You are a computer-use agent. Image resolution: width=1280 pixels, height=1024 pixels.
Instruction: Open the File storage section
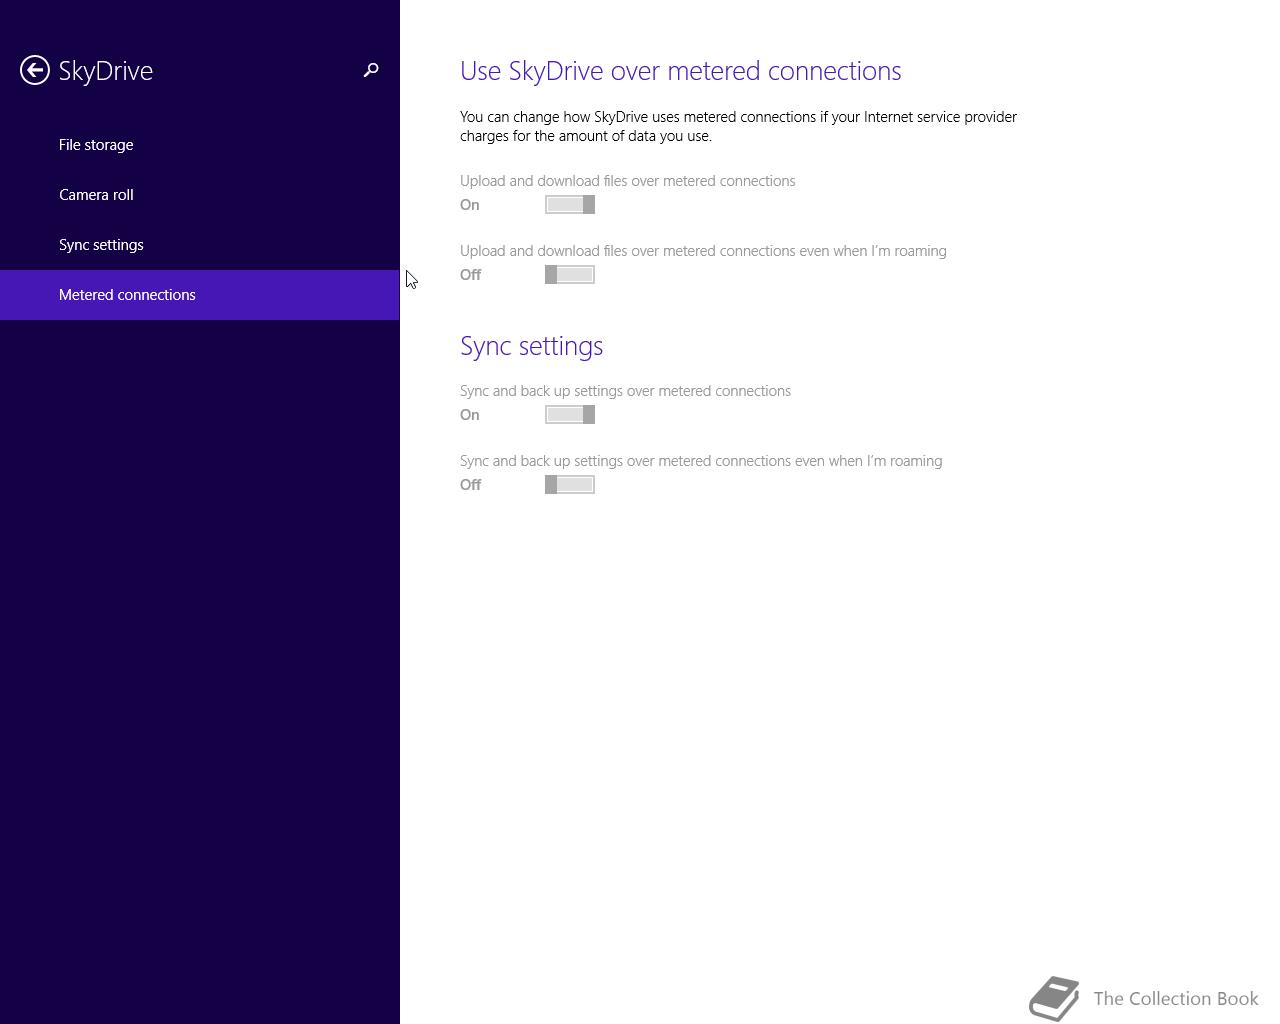click(199, 145)
